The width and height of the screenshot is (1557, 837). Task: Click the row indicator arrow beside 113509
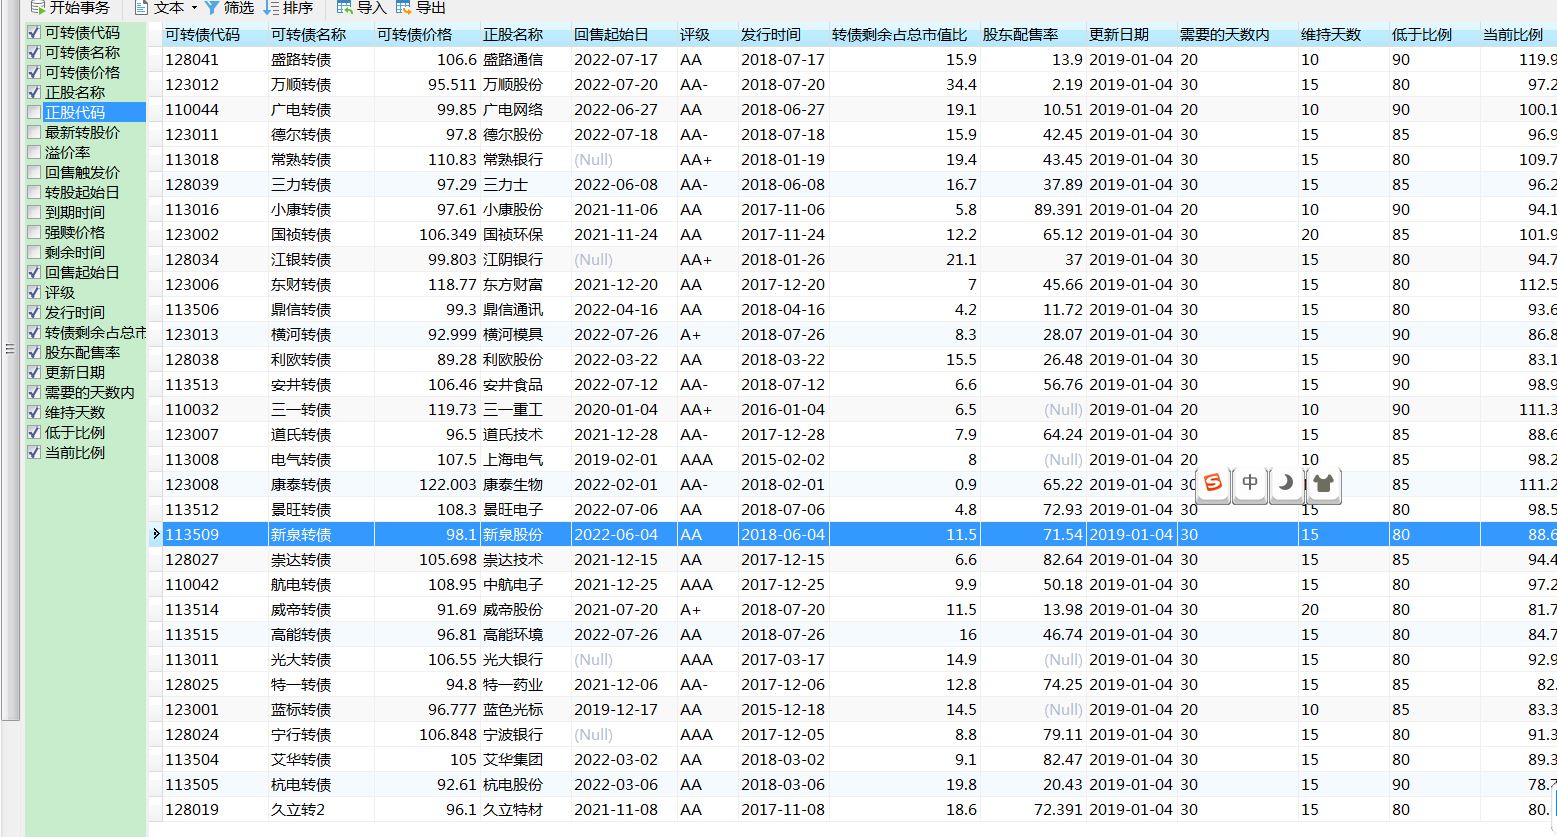coord(156,534)
